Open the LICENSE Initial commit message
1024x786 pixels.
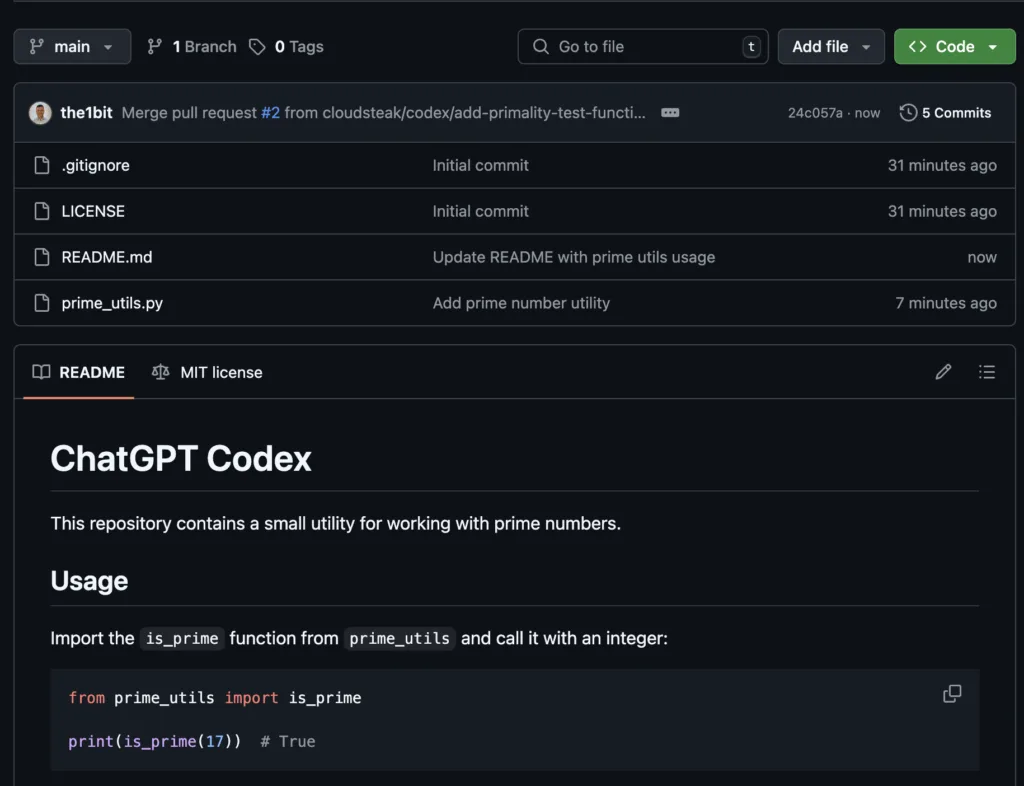(x=481, y=211)
